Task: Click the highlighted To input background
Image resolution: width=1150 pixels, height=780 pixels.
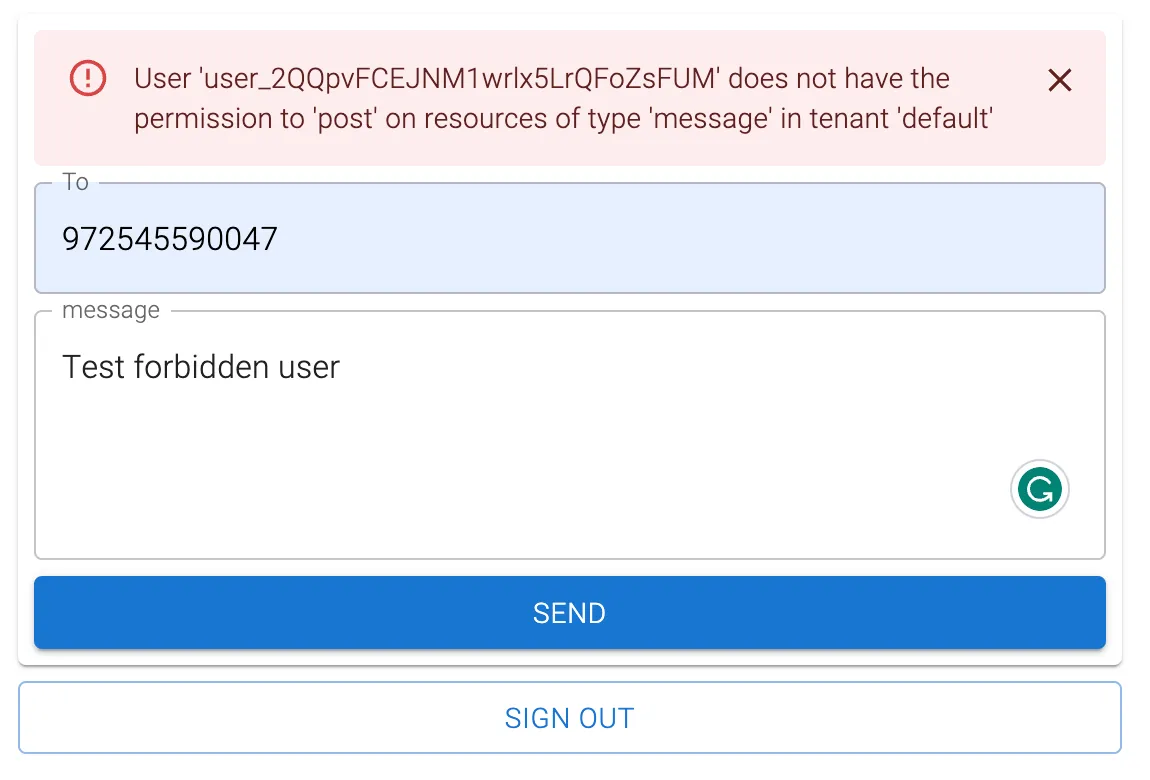Action: tap(700, 240)
